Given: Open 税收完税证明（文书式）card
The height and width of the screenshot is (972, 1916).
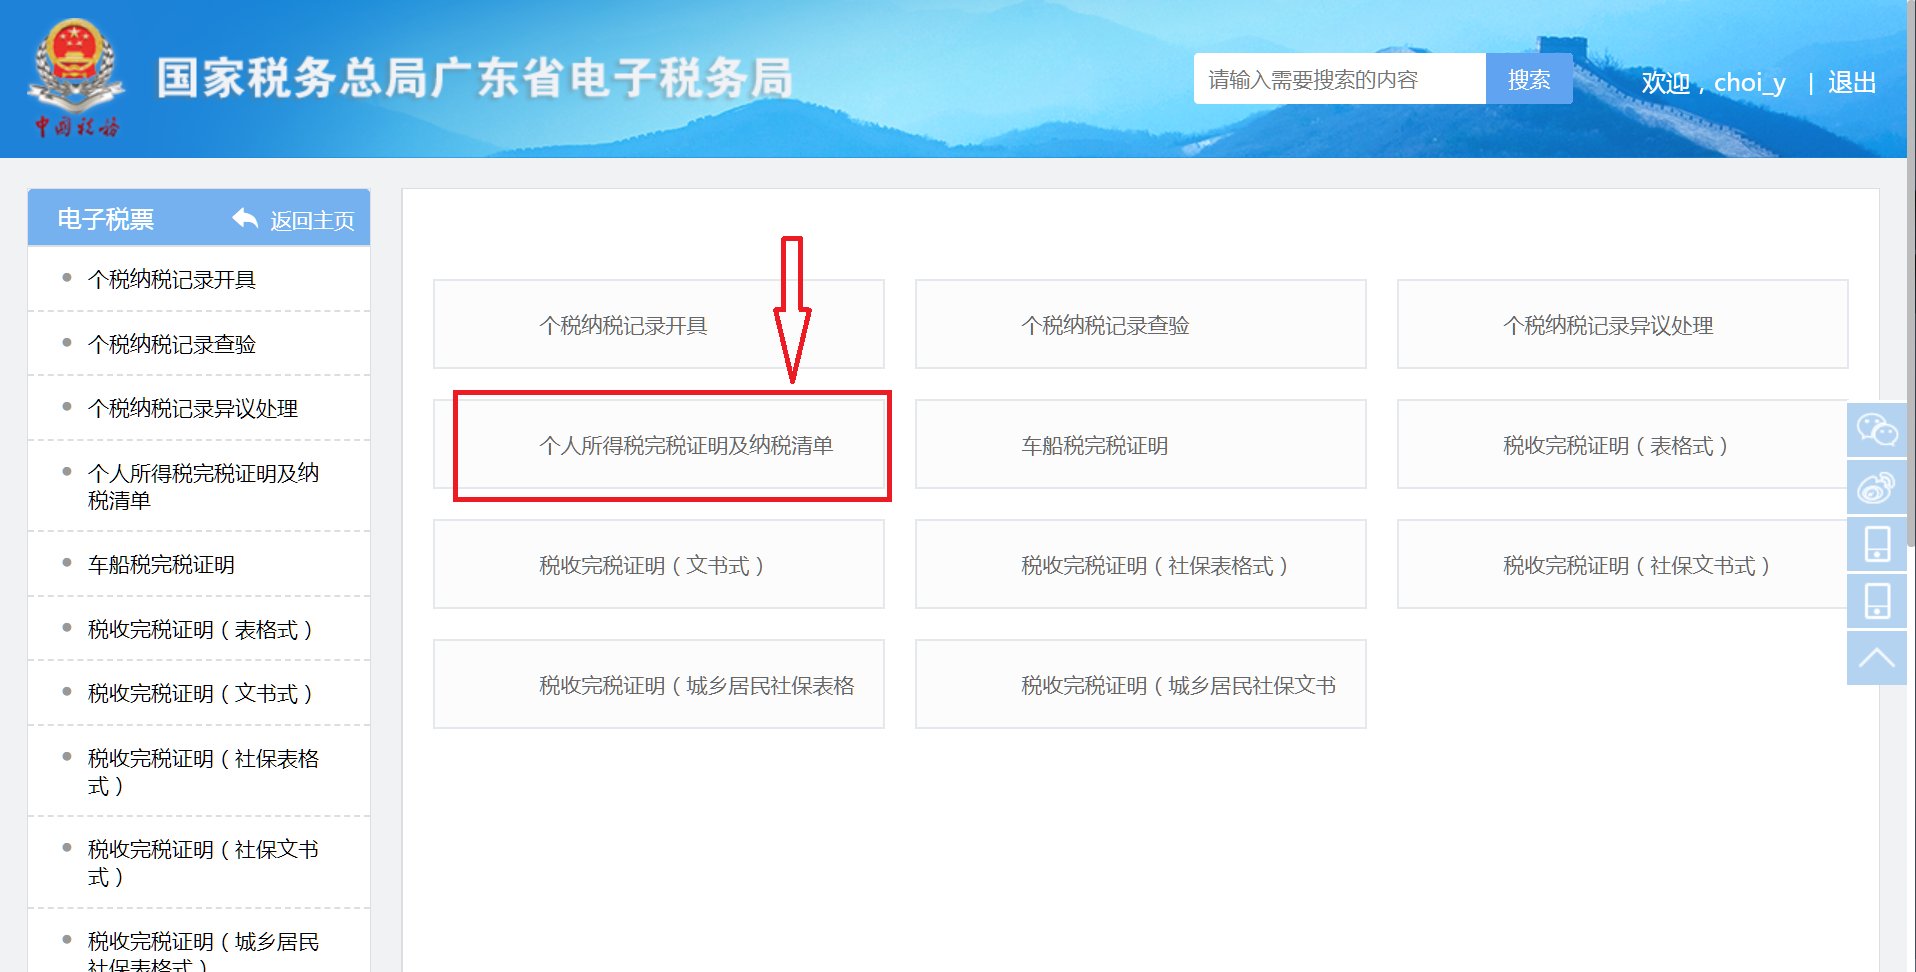Looking at the screenshot, I should tap(657, 564).
